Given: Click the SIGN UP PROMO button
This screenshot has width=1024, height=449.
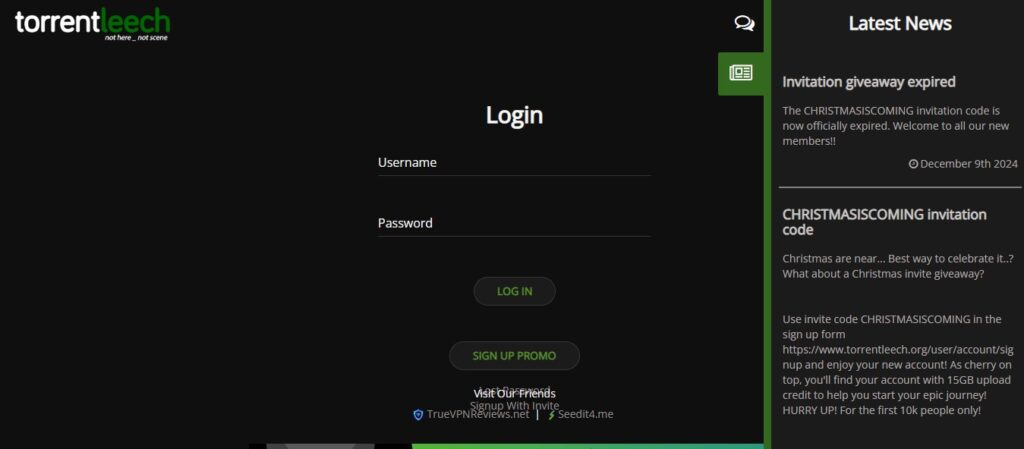Looking at the screenshot, I should [x=515, y=356].
